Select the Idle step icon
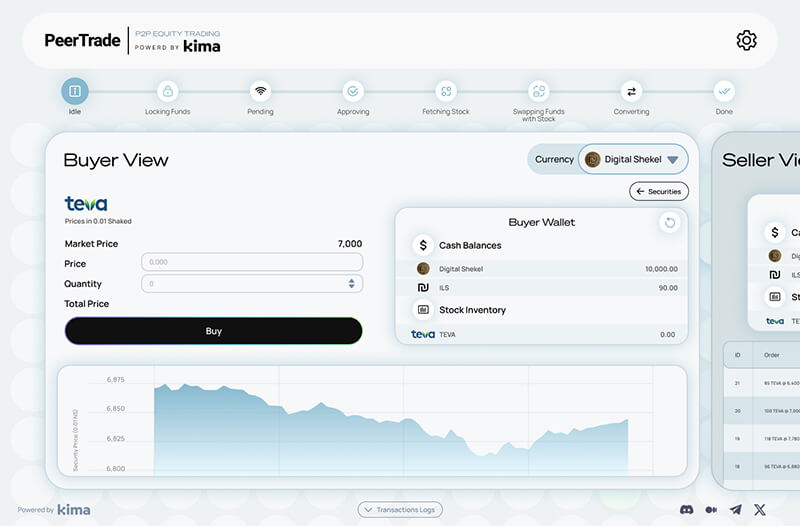This screenshot has height=526, width=800. pos(75,91)
